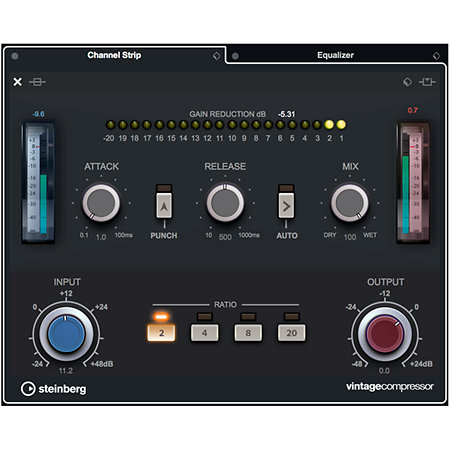The height and width of the screenshot is (450, 450).
Task: Click the blue INPUT gain knob
Action: pyautogui.click(x=66, y=334)
